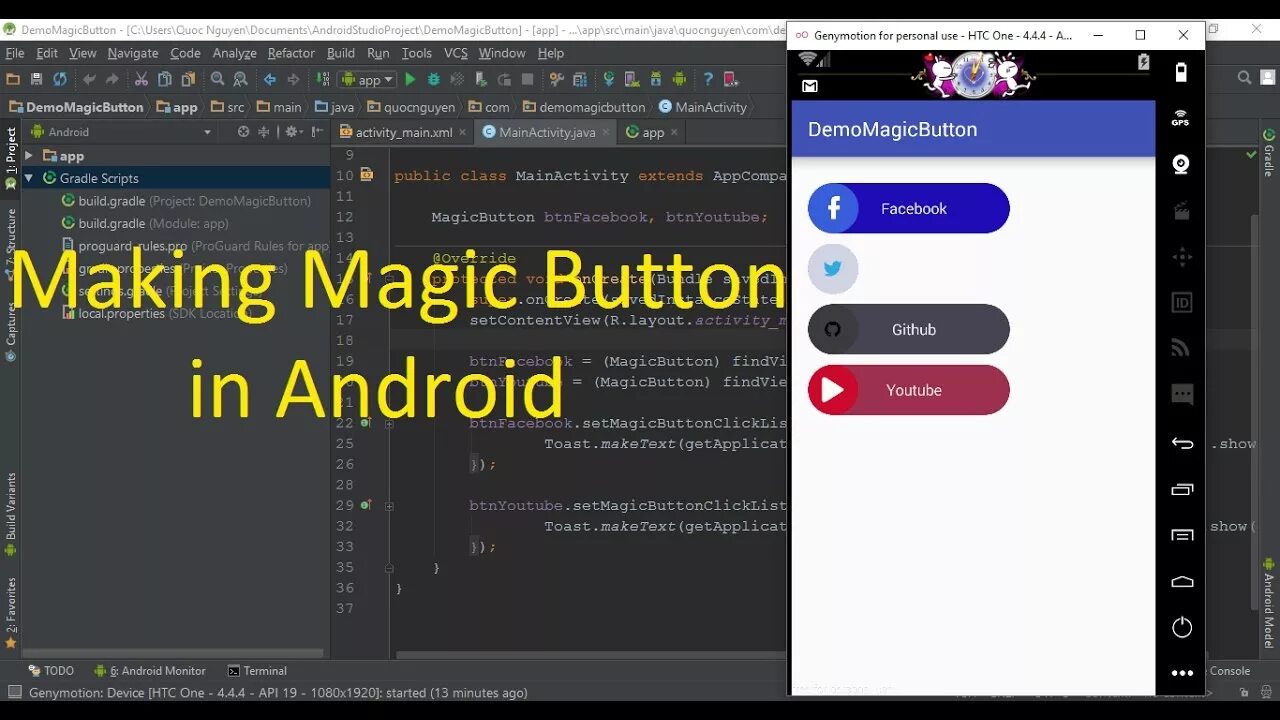
Task: Open the File menu
Action: pyautogui.click(x=15, y=53)
